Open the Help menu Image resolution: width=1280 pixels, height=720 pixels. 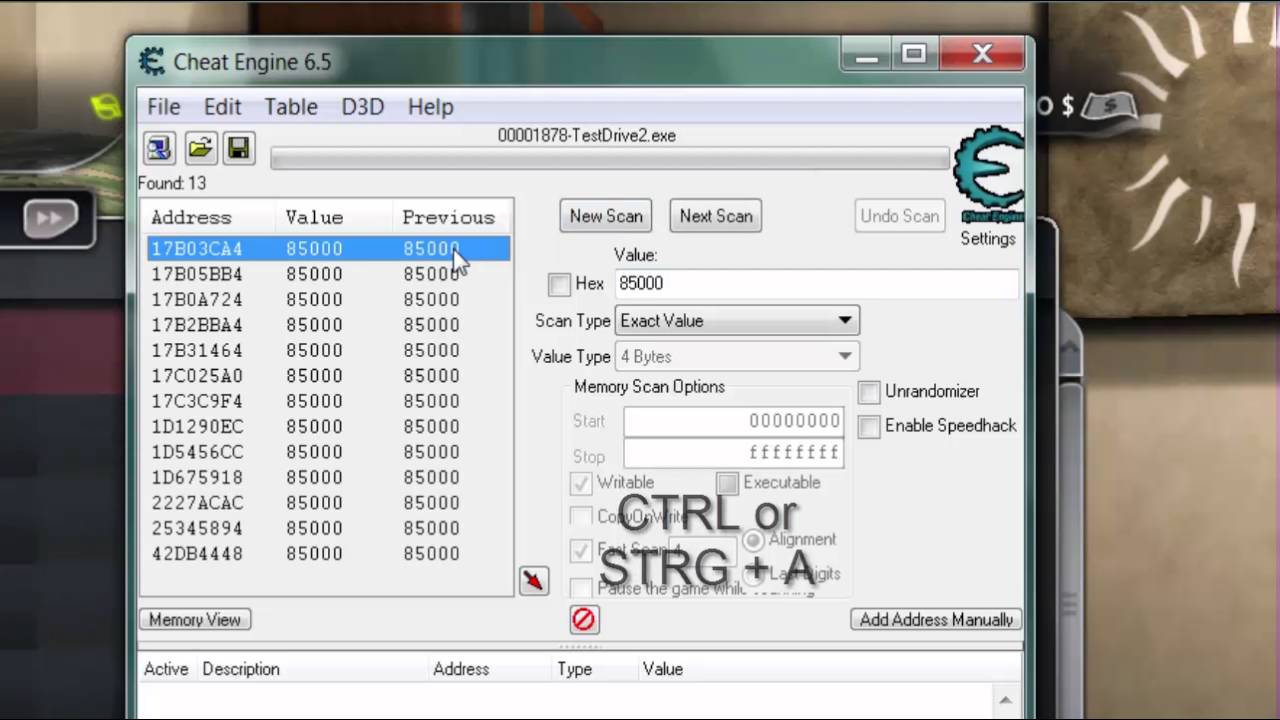pos(431,107)
